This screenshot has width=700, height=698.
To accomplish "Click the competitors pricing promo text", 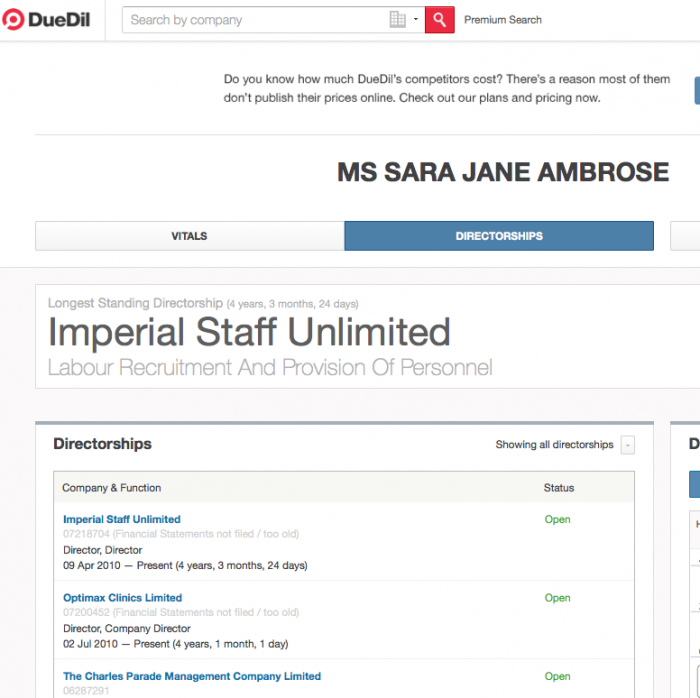I will (446, 88).
